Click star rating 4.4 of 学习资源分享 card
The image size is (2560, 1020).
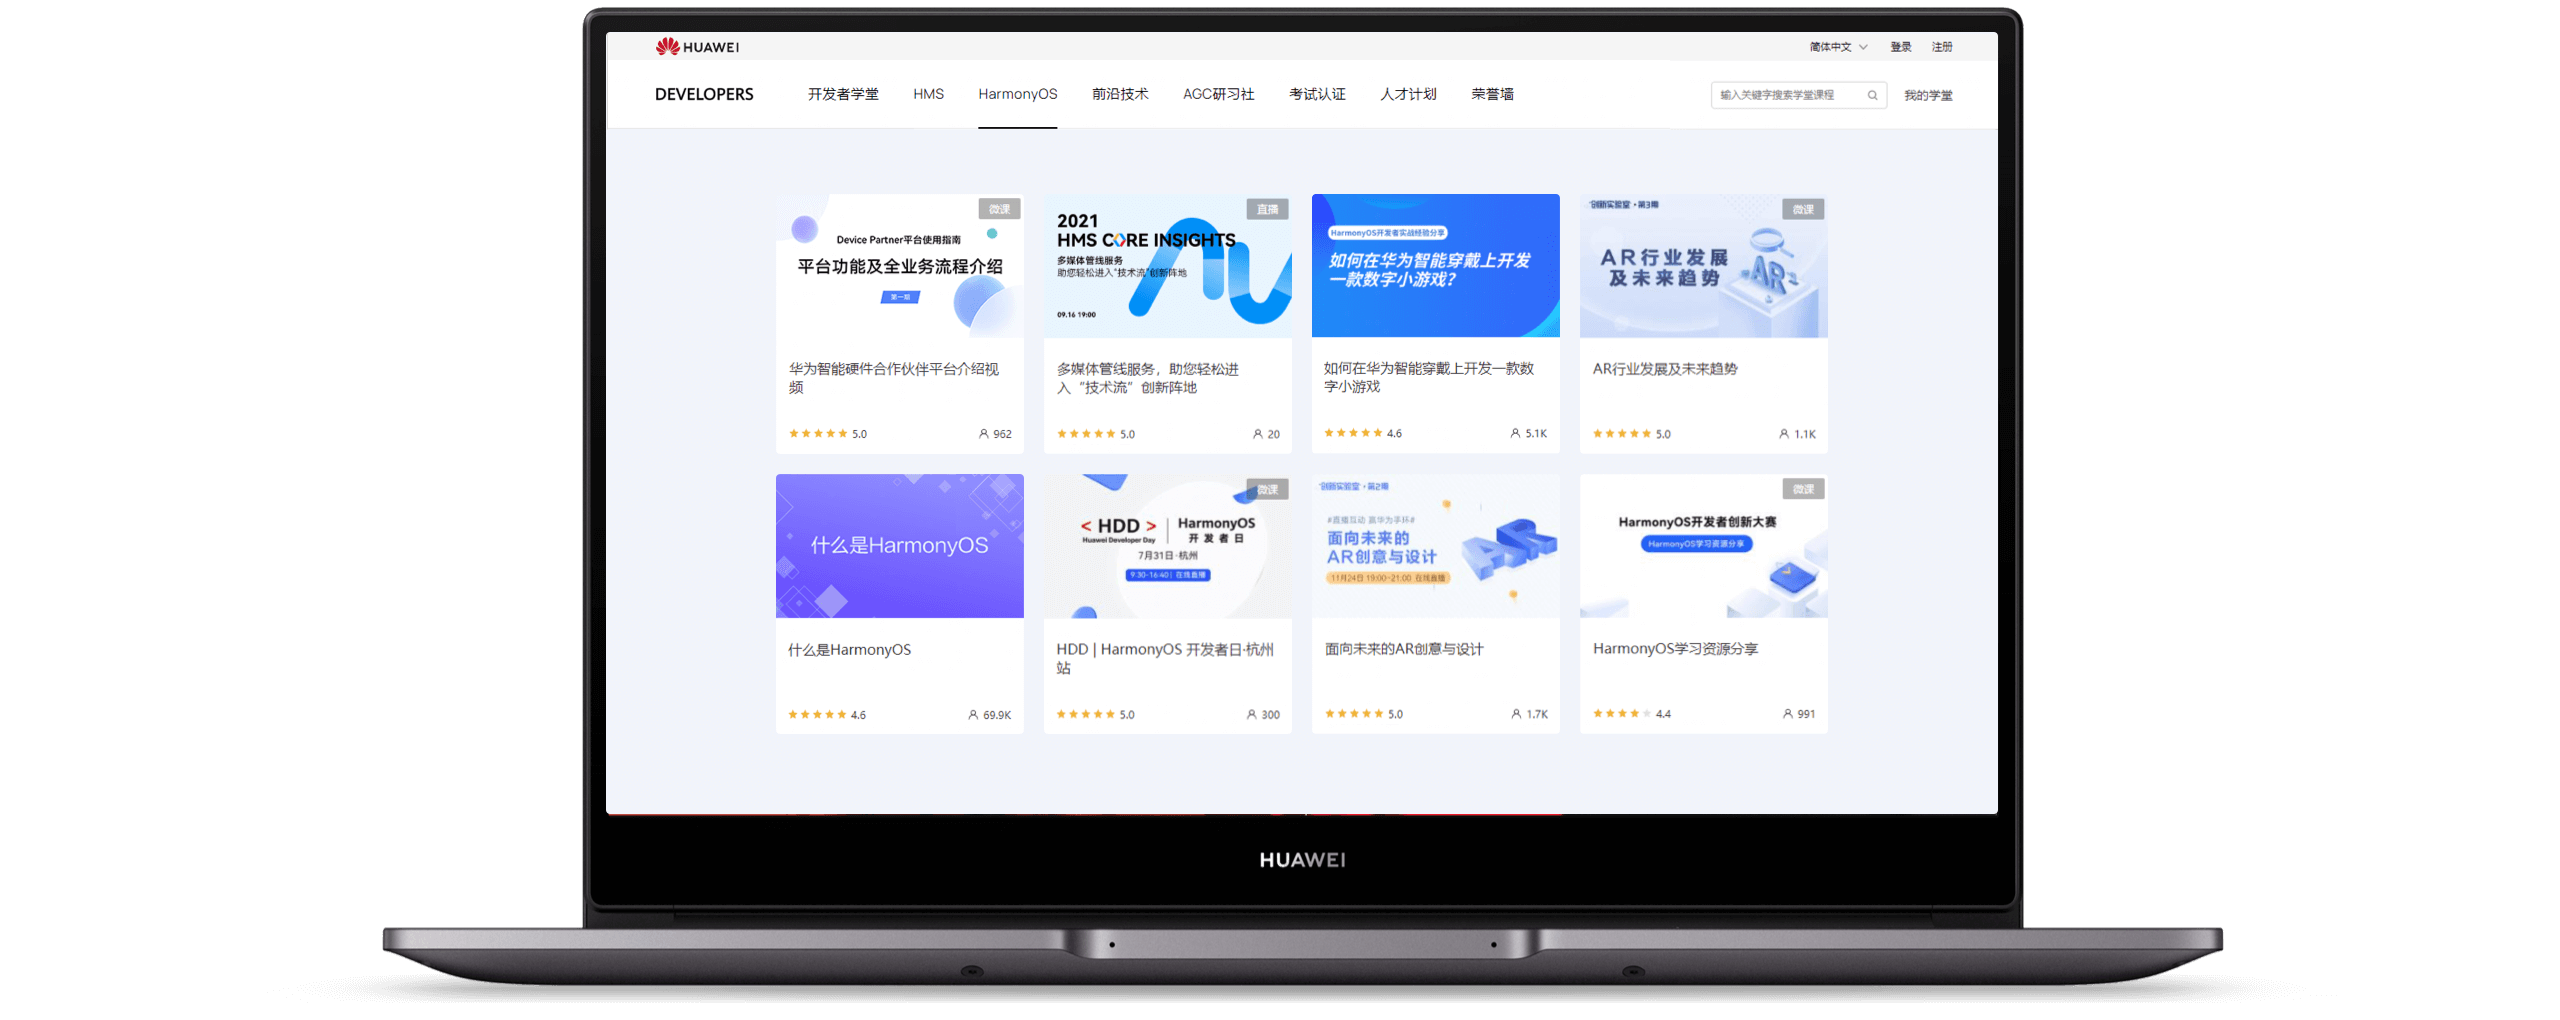[1631, 714]
